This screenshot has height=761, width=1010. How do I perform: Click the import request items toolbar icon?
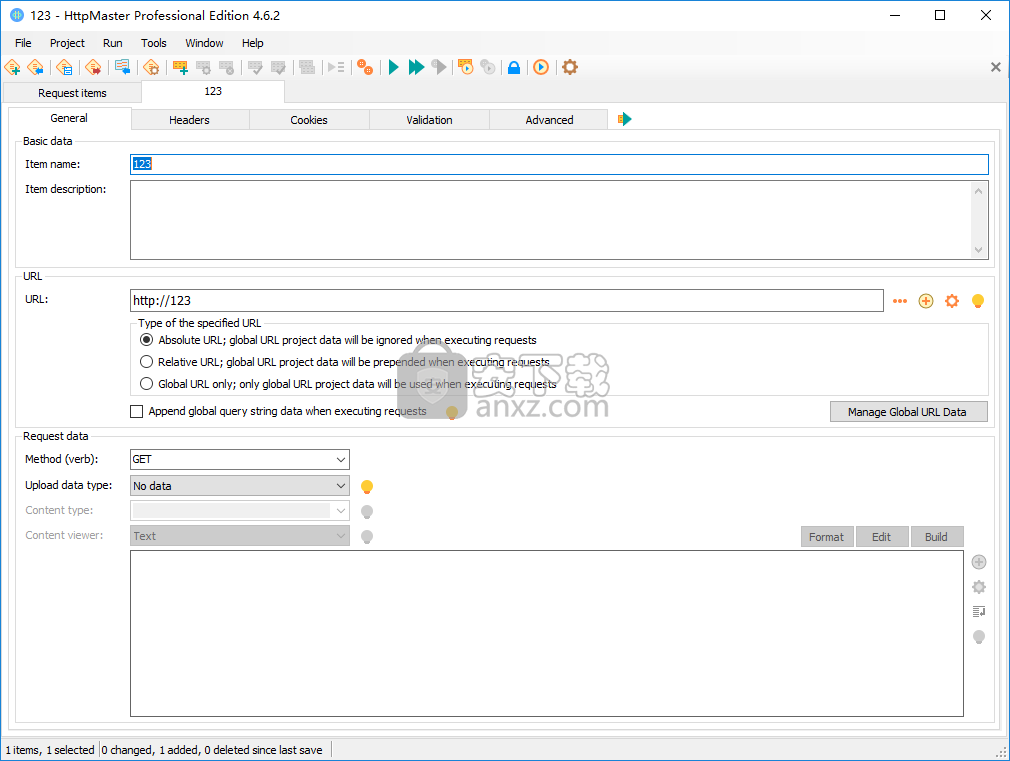pos(122,67)
